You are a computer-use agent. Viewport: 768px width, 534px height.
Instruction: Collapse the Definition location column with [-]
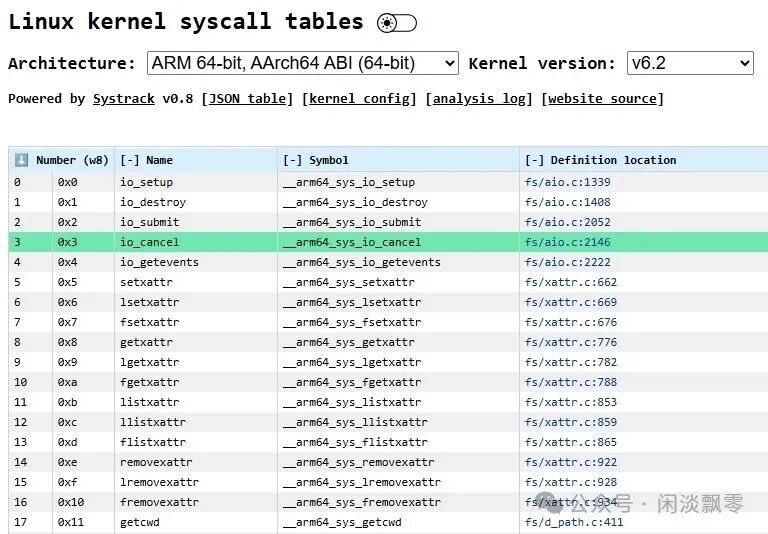[x=534, y=160]
